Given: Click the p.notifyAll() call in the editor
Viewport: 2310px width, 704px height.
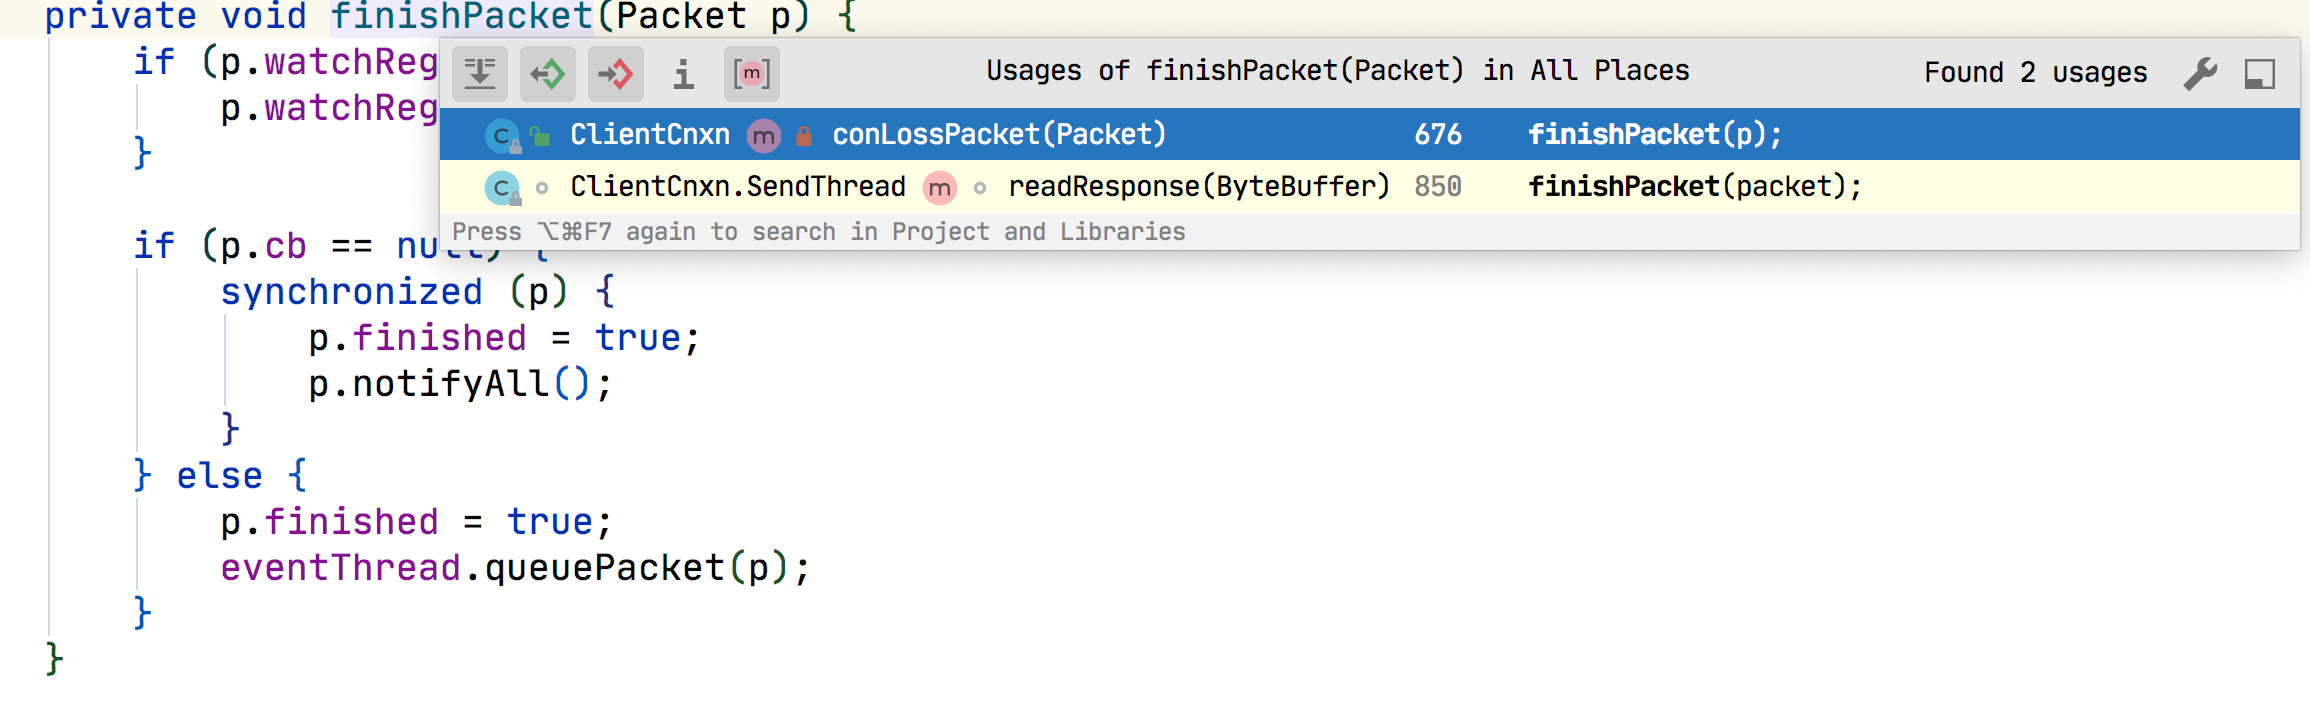Looking at the screenshot, I should [460, 384].
